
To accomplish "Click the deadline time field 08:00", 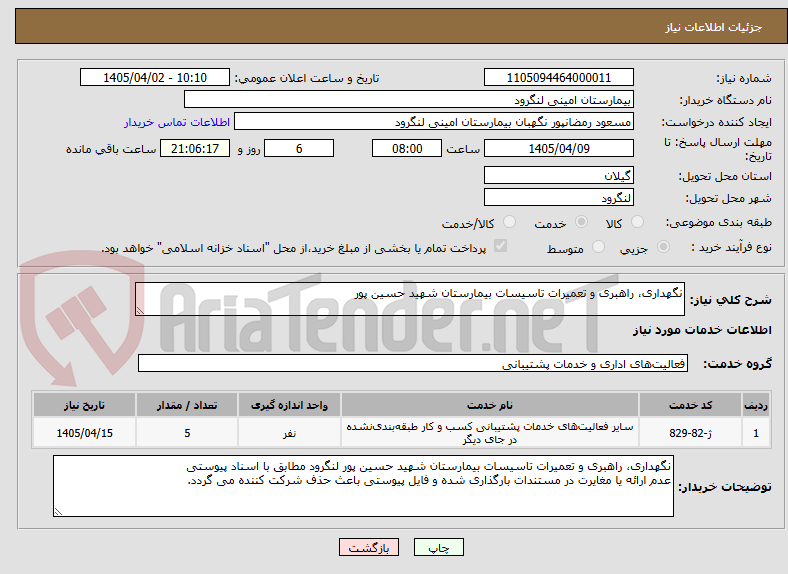I will (407, 148).
